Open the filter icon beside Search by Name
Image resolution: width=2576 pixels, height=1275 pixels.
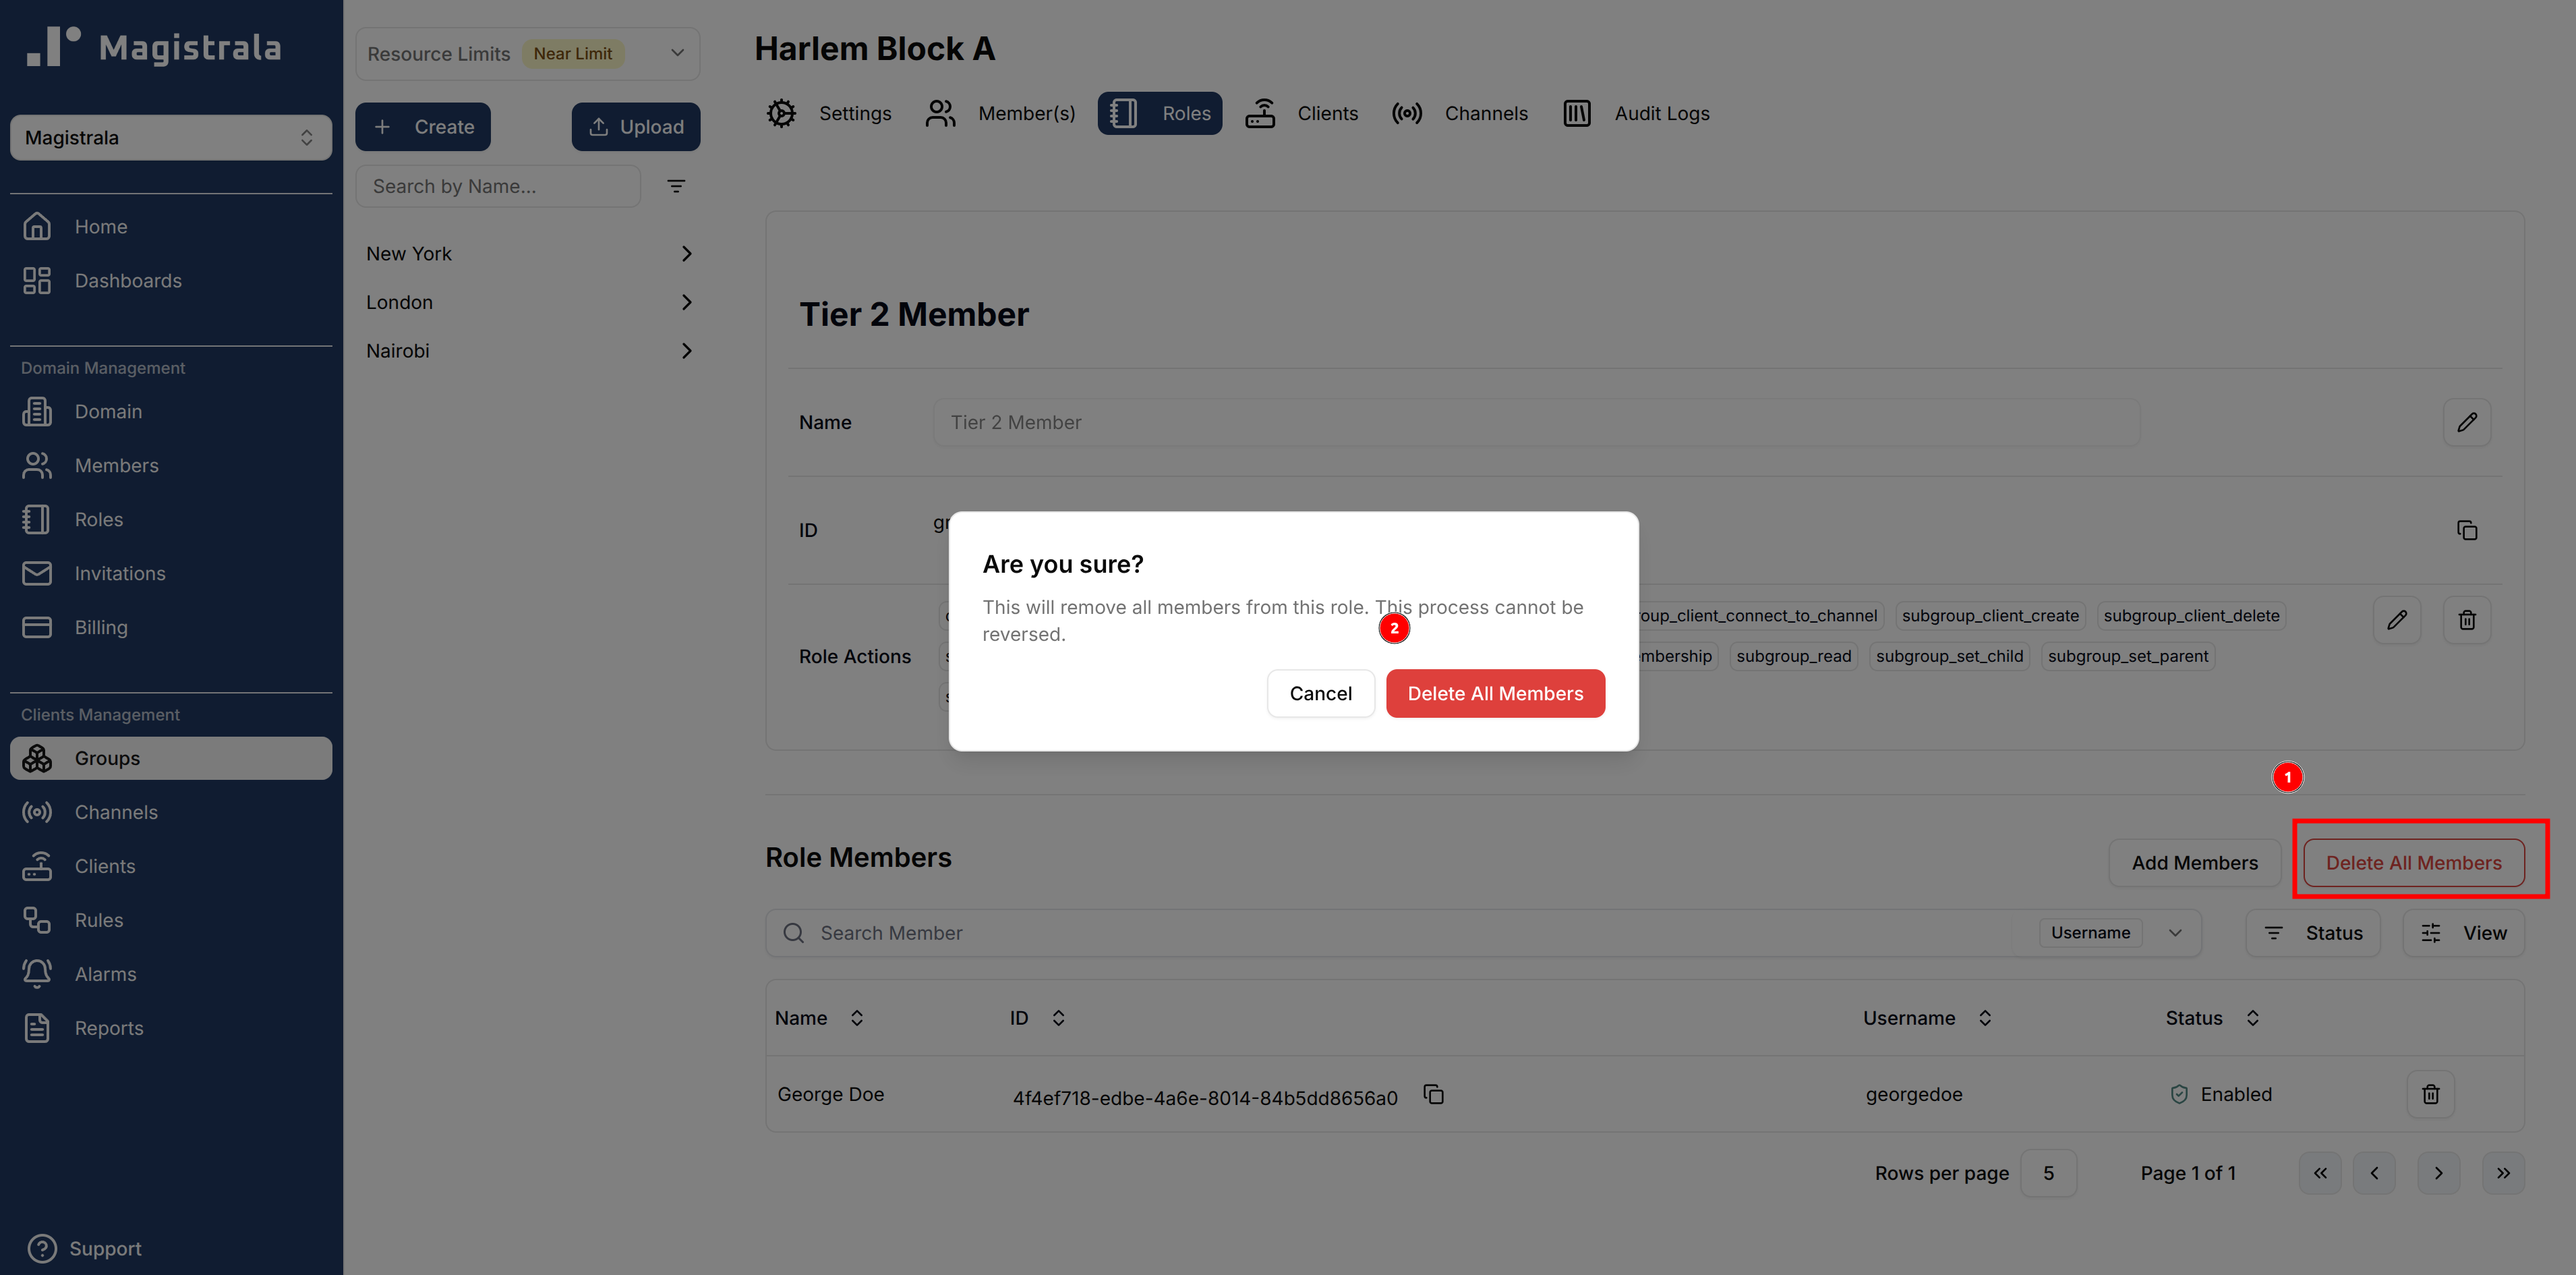[676, 186]
